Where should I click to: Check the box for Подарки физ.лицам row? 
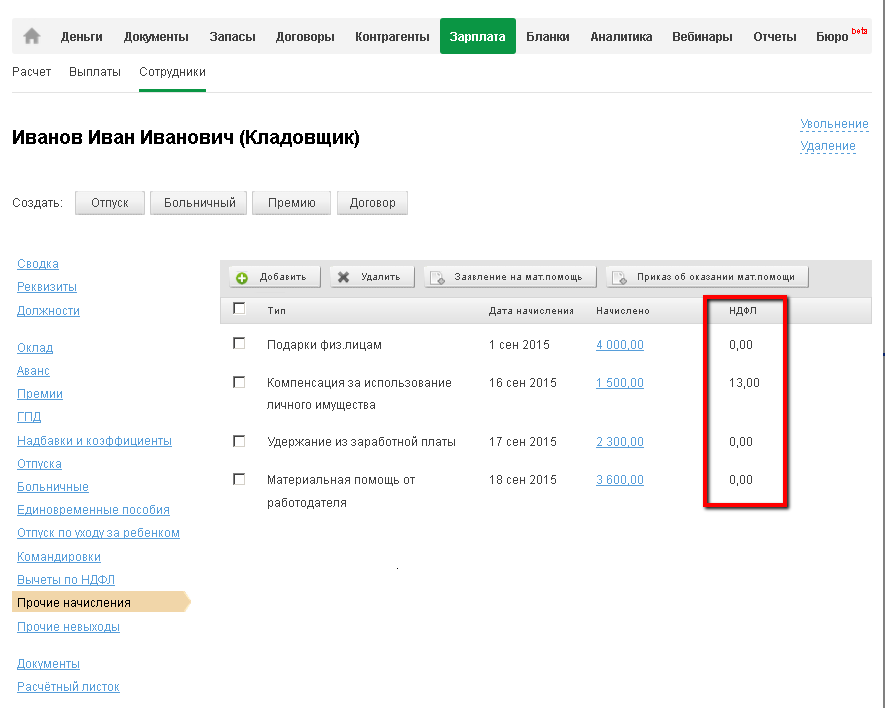(x=239, y=343)
